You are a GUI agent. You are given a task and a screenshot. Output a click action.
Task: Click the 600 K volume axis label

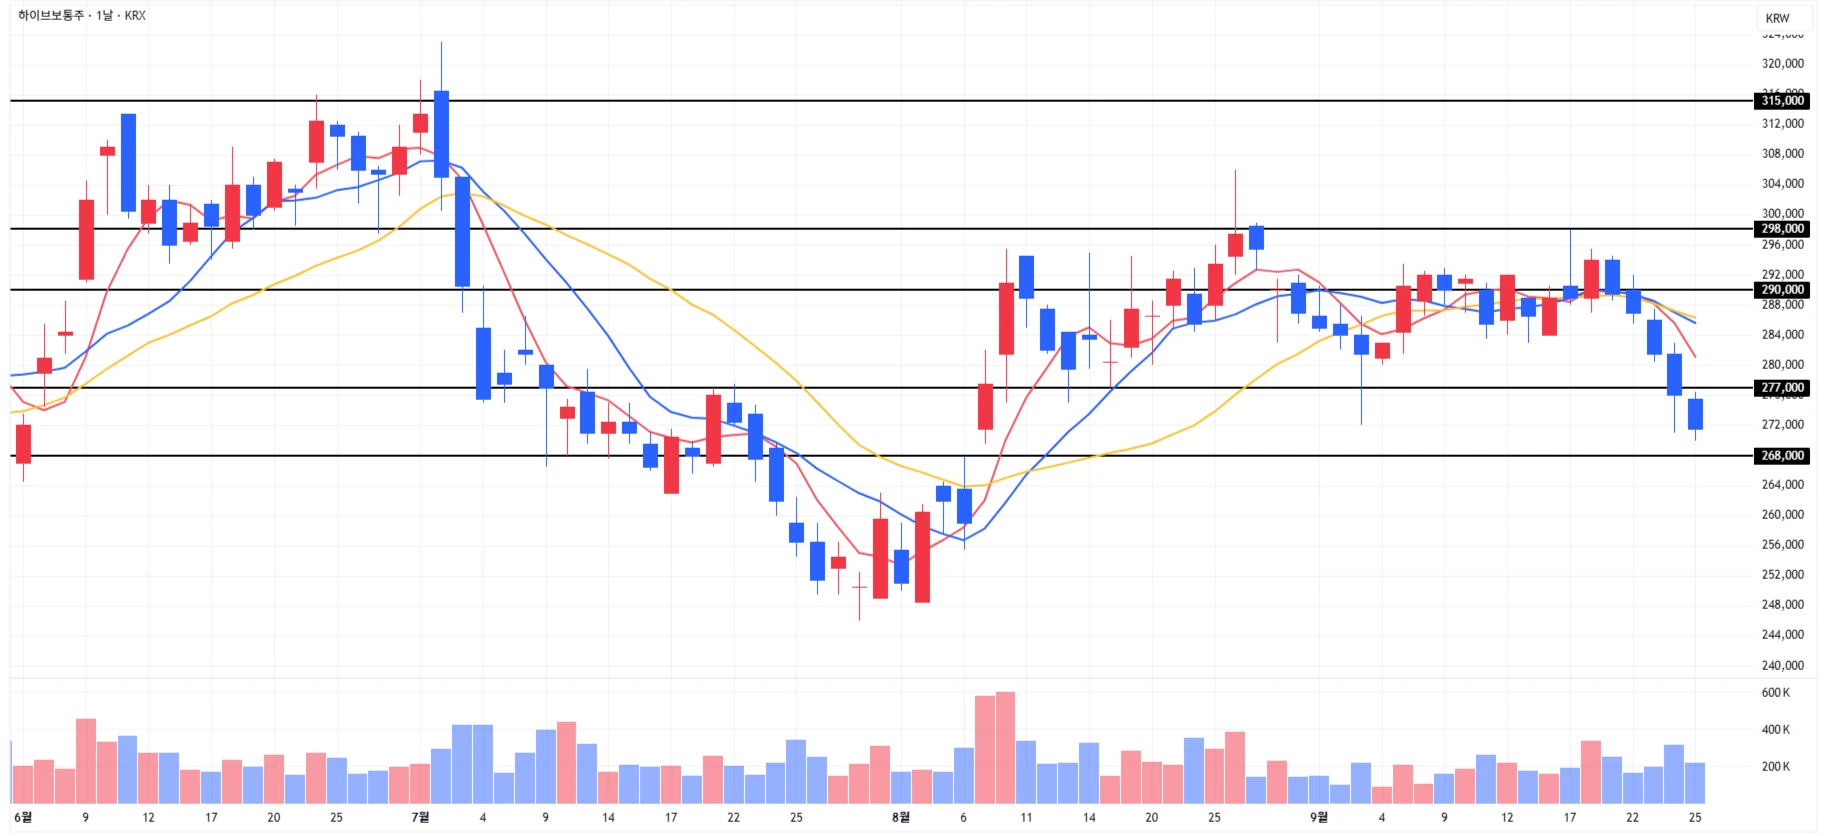[x=1775, y=693]
